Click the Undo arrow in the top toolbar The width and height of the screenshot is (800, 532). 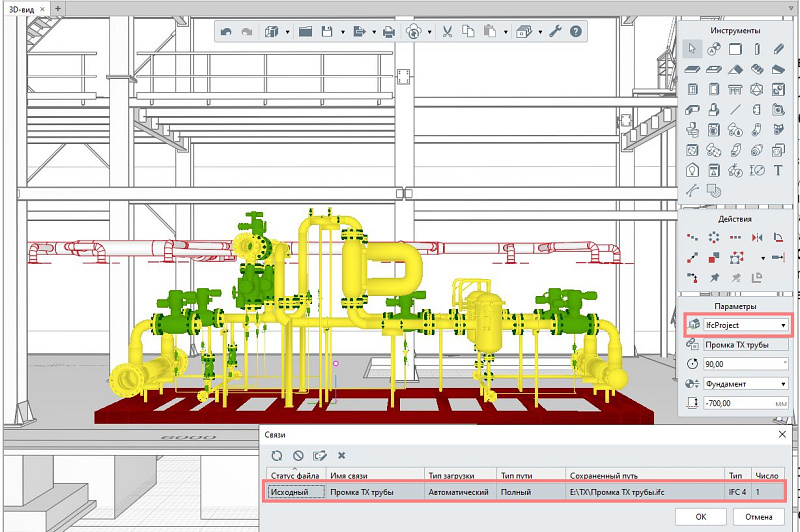click(226, 32)
